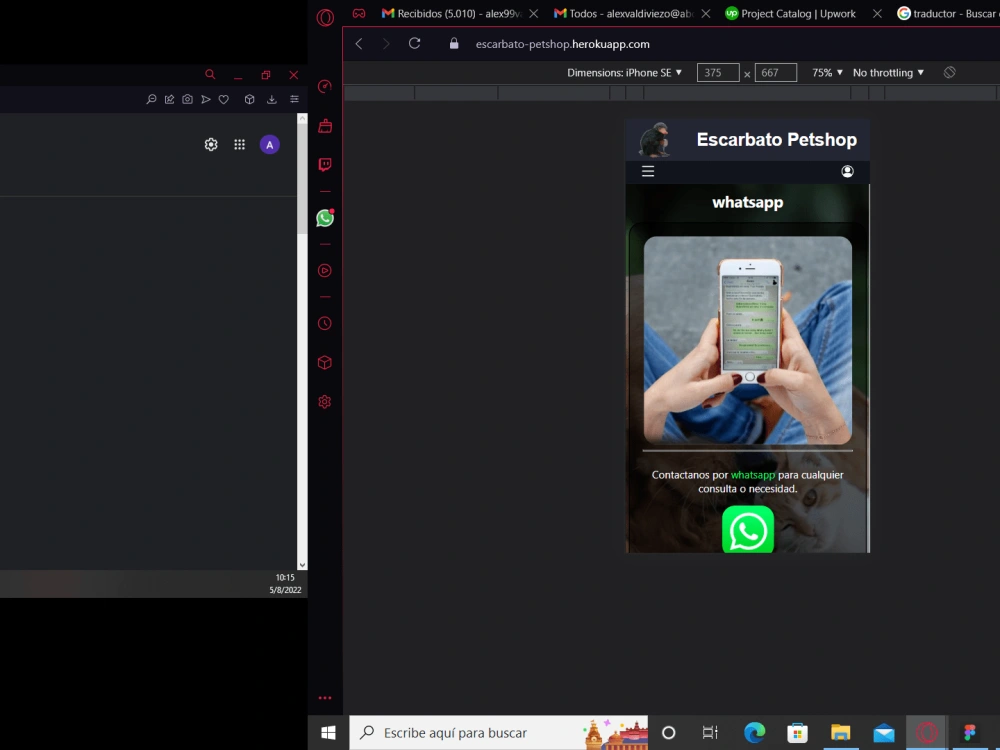
Task: Expand Dimensions: iPhone SE dropdown
Action: 624,73
